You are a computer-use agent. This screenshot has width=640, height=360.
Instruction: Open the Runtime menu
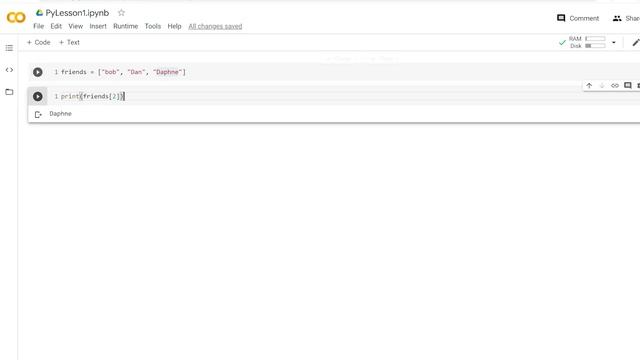click(126, 26)
